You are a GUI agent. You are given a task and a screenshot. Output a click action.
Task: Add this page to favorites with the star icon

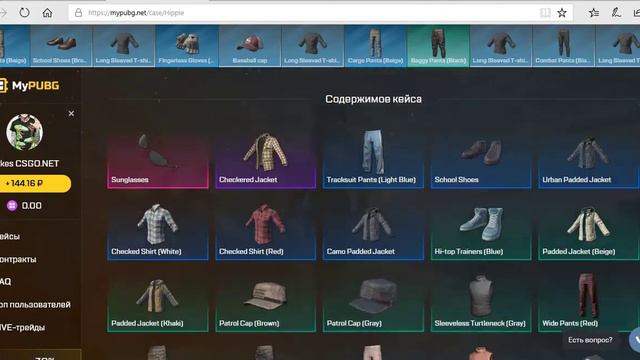click(x=562, y=13)
